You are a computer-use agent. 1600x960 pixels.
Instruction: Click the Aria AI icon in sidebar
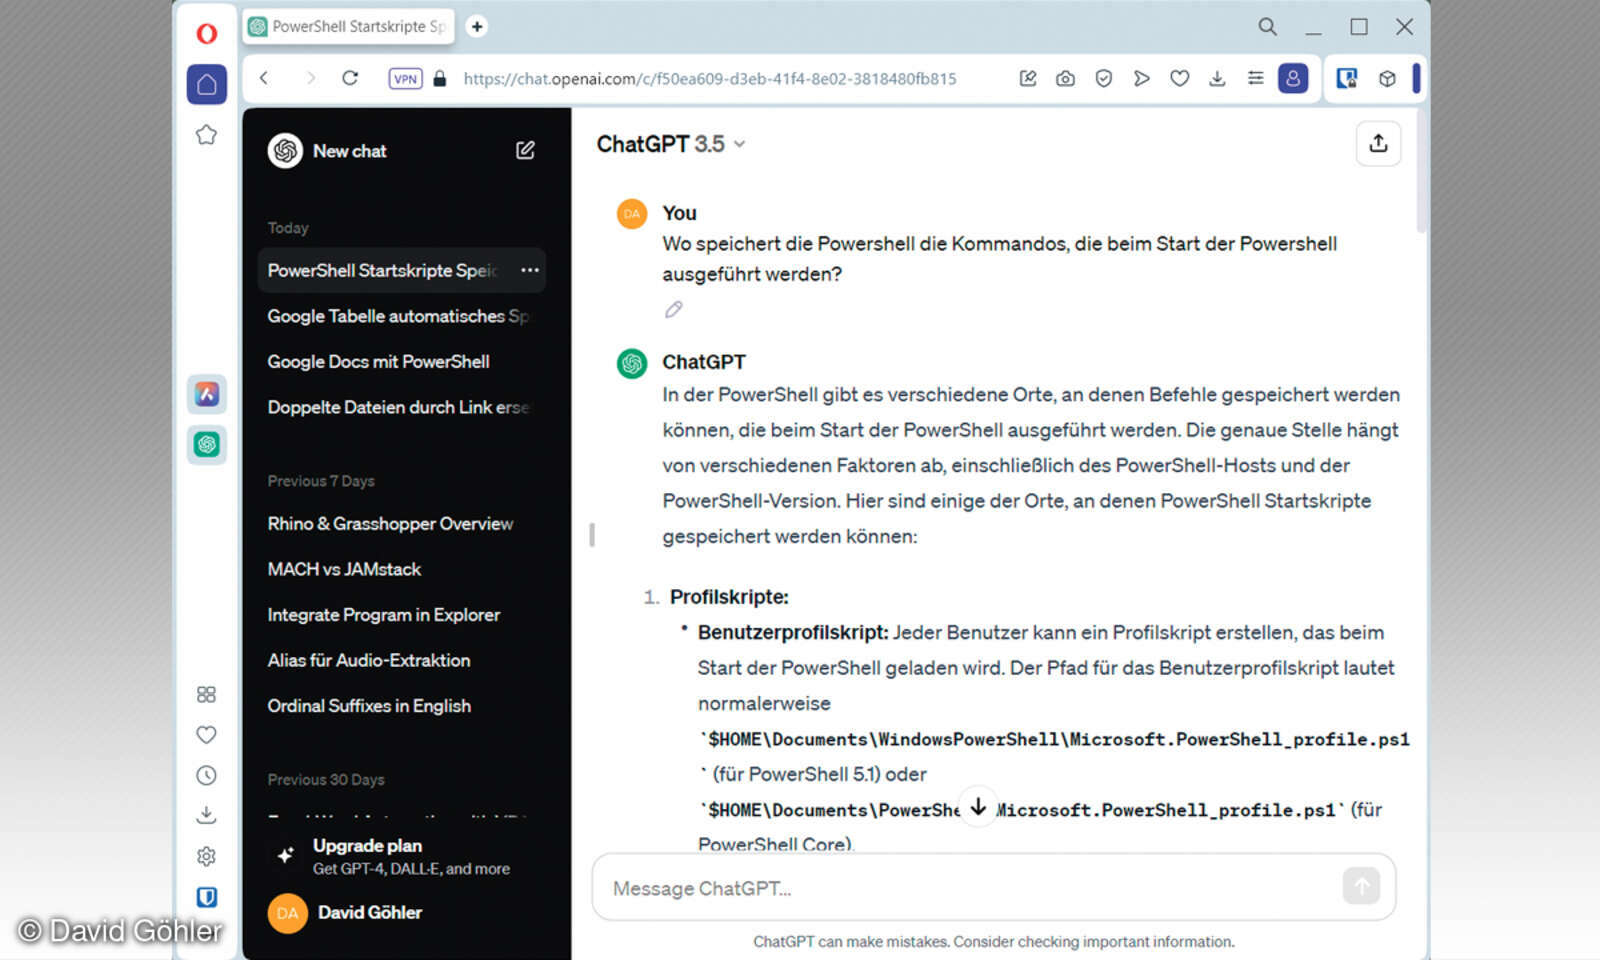pyautogui.click(x=206, y=394)
